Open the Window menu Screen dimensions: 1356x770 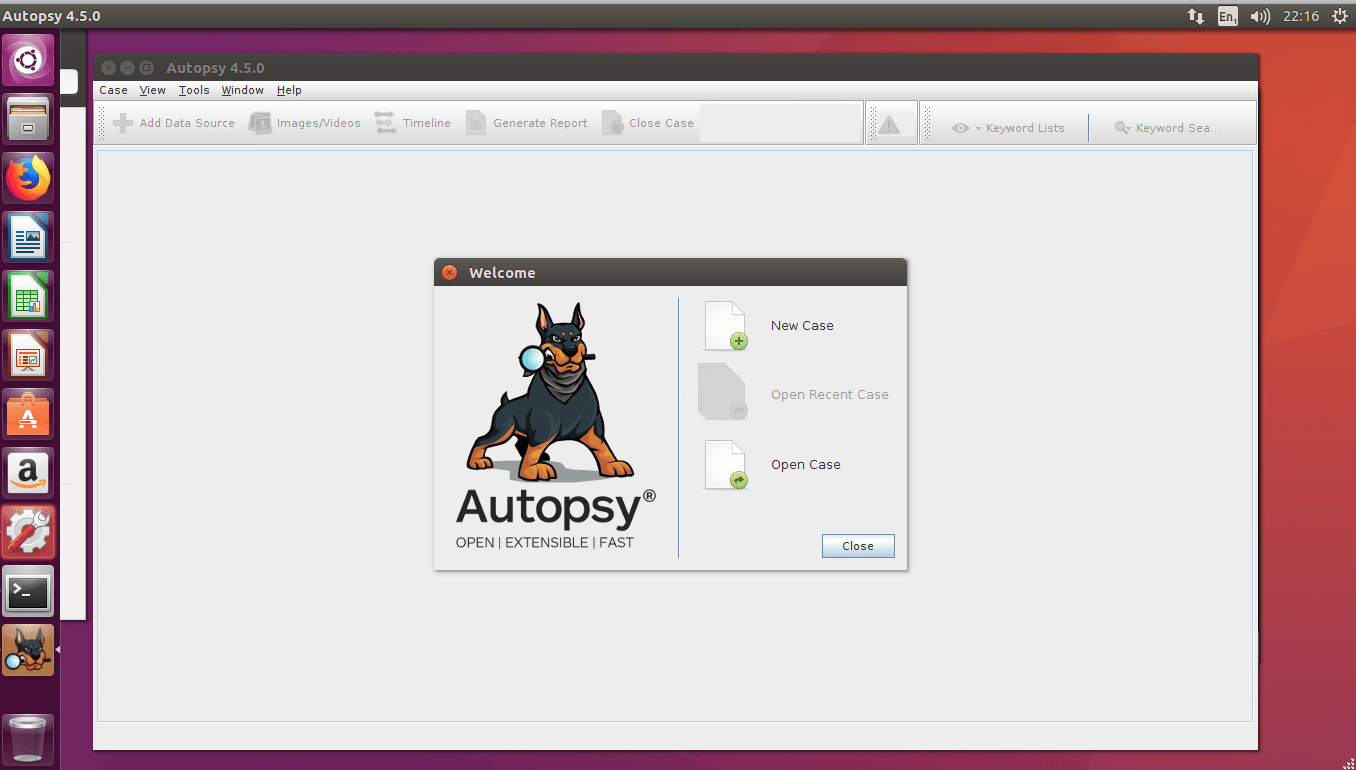243,90
